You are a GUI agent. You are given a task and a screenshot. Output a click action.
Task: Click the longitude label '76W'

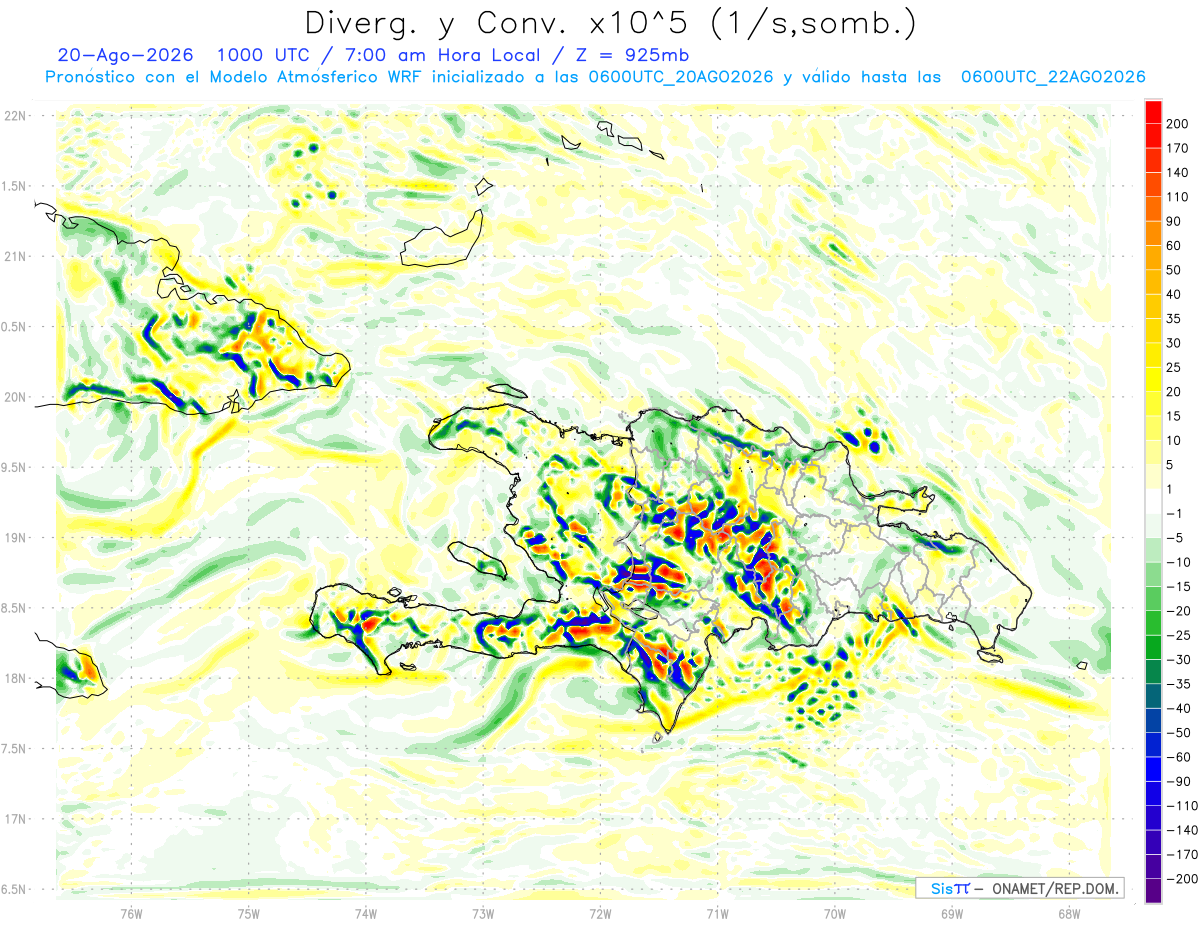131,914
